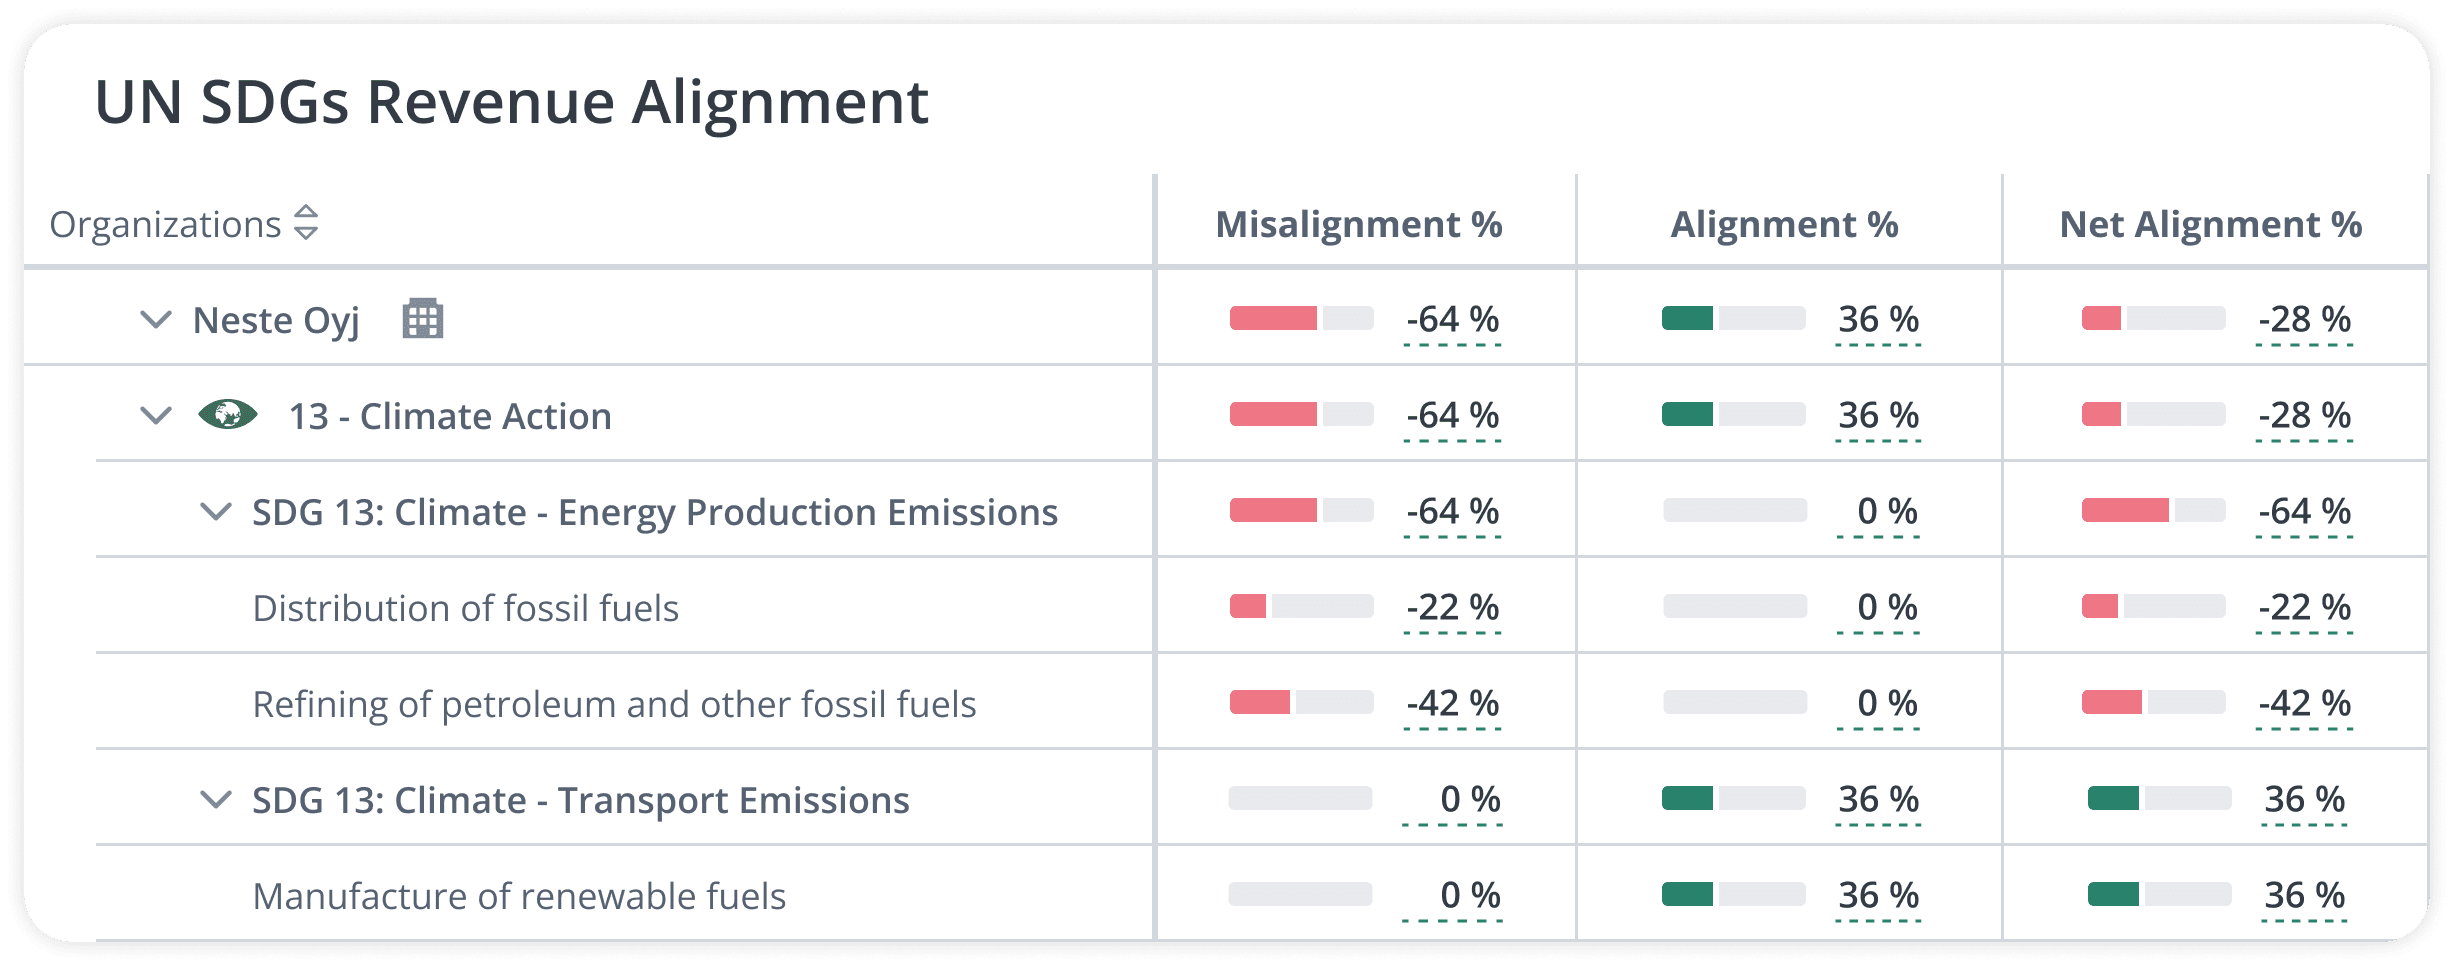This screenshot has width=2454, height=966.
Task: Click the Net Alignment % column header
Action: click(2210, 224)
